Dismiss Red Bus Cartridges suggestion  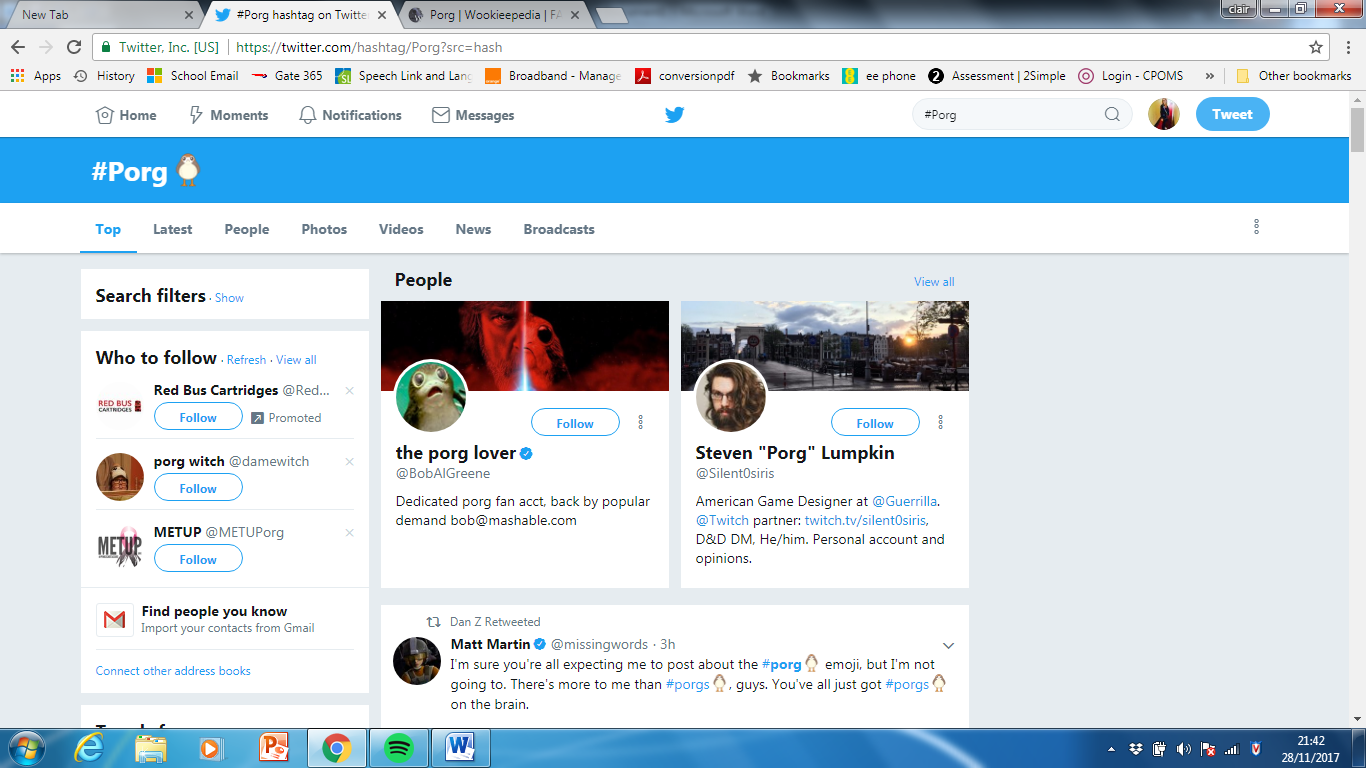(349, 391)
